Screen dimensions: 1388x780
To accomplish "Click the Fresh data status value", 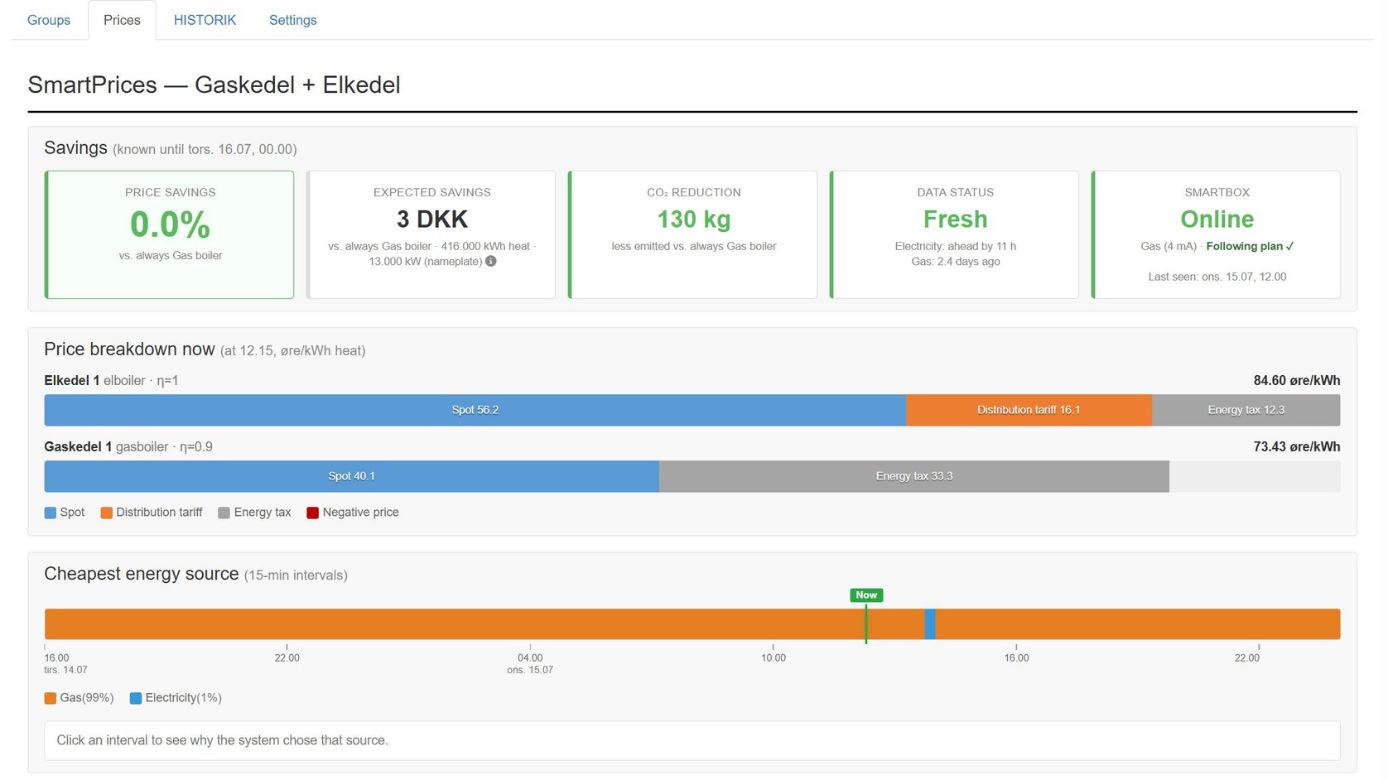I will pos(955,219).
